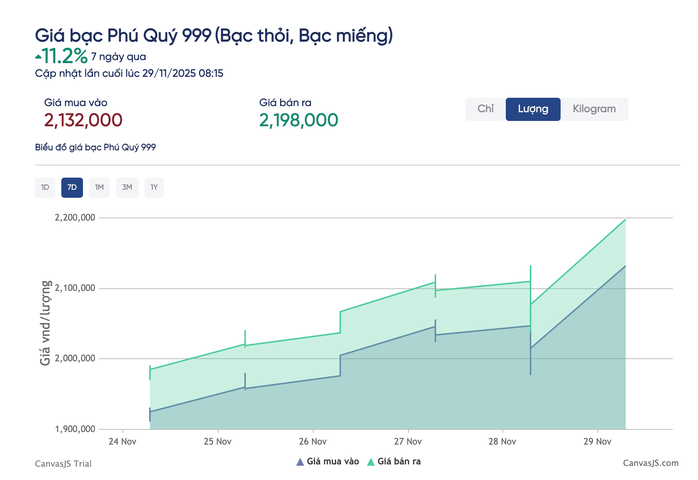Select the 7D time range button

coord(72,187)
